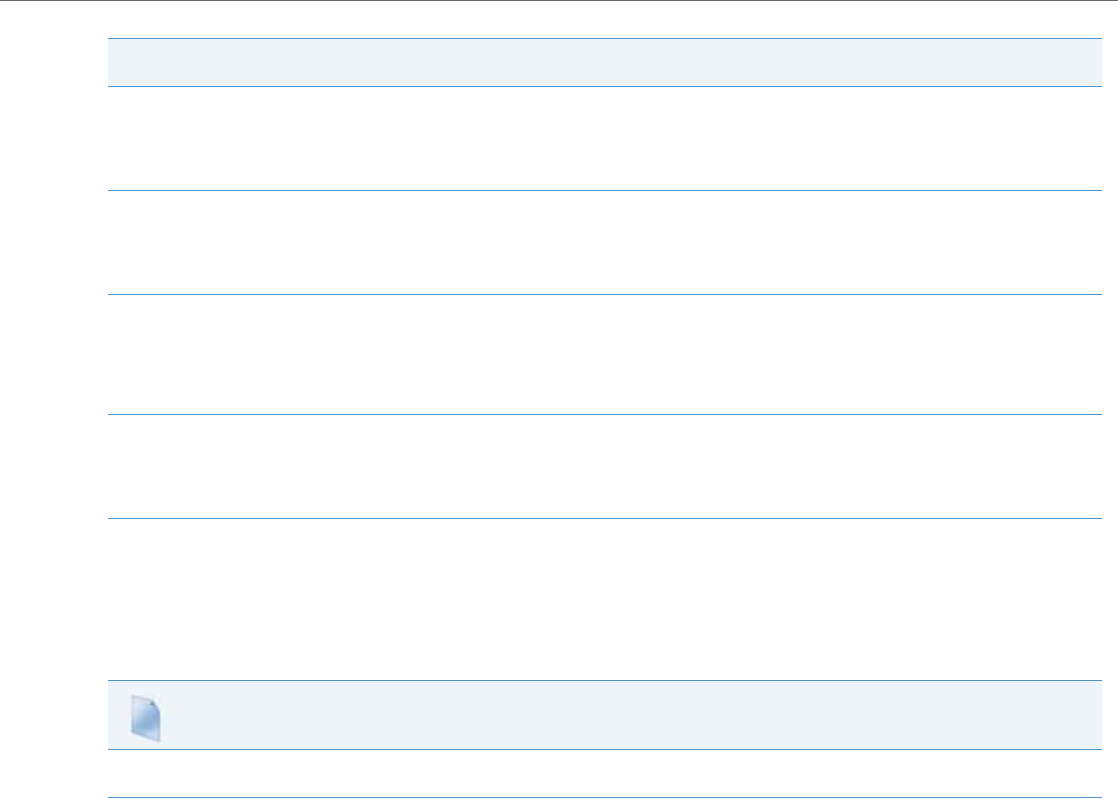1118x798 pixels.
Task: Click the top border of the note band
Action: click(598, 681)
